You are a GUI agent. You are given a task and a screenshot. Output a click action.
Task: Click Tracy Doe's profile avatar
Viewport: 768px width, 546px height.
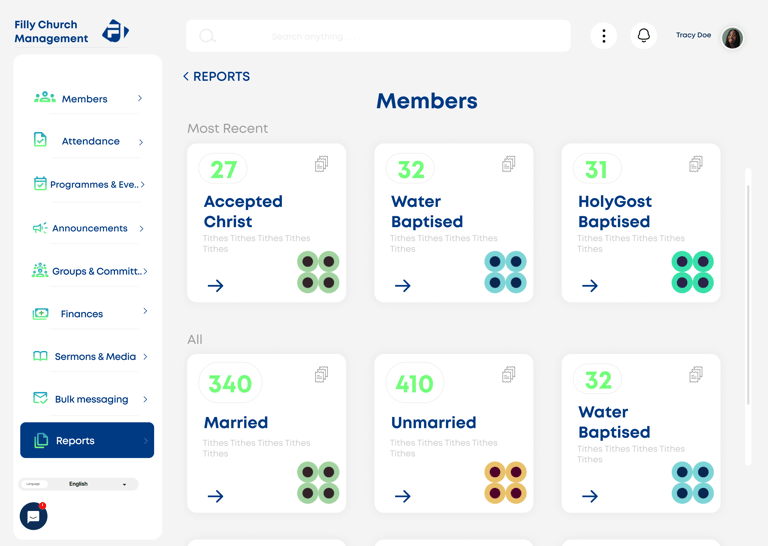point(732,38)
